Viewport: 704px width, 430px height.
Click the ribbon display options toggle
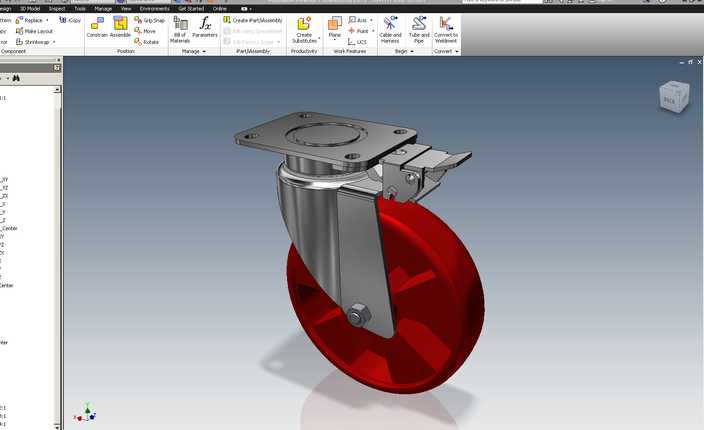point(246,9)
